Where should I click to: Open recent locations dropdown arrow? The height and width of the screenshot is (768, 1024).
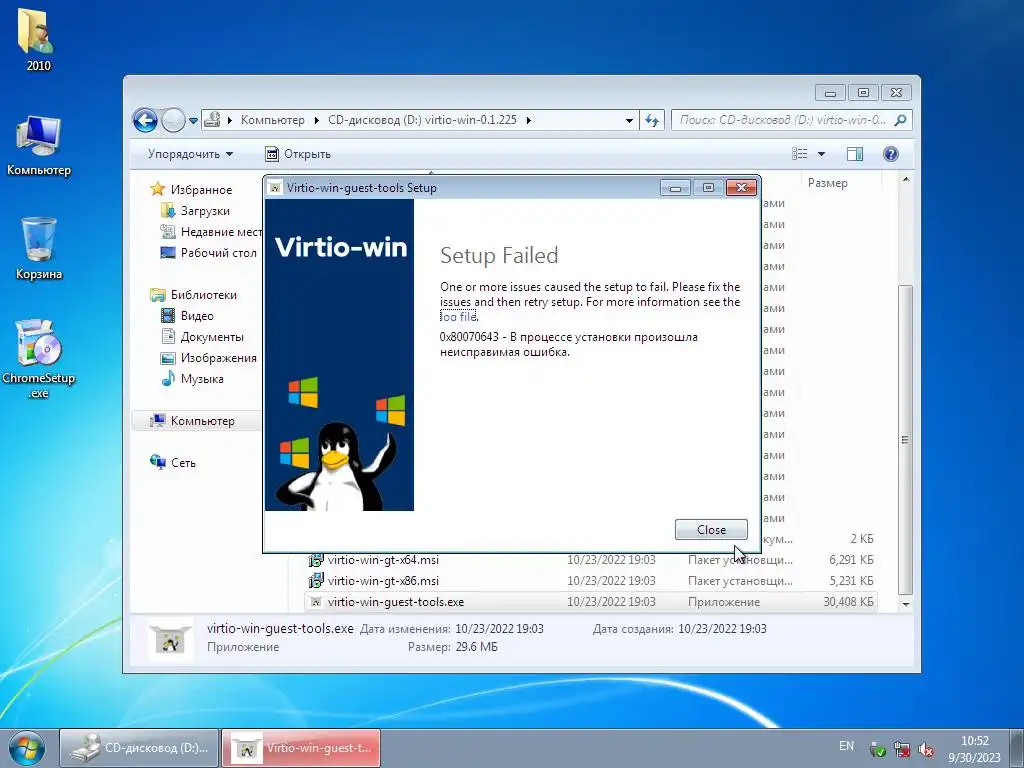(193, 121)
